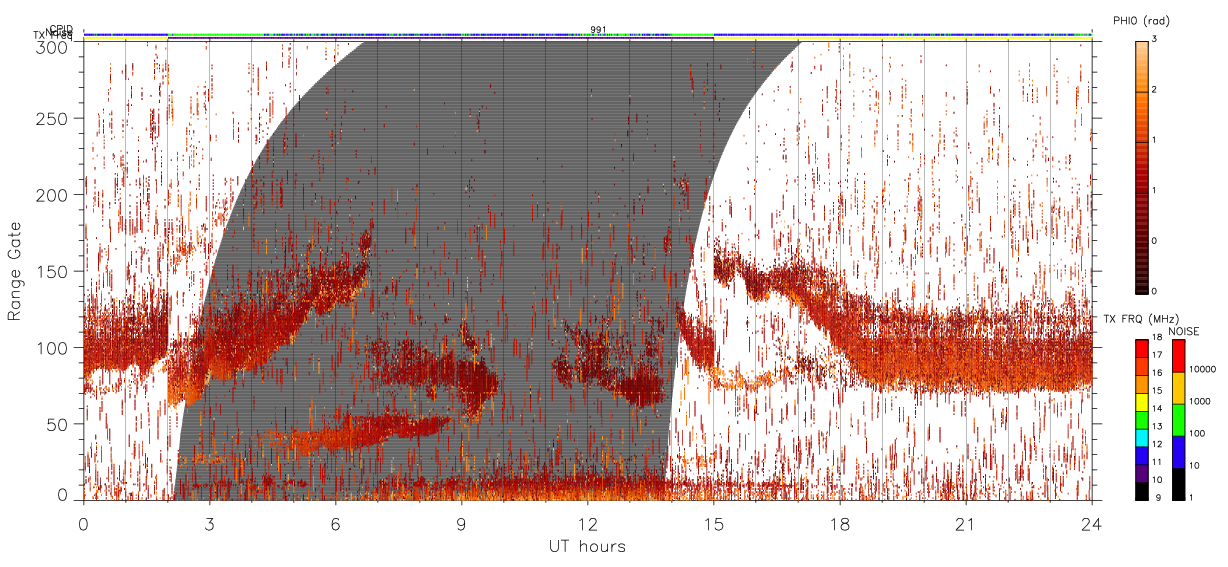Screen dimensions: 1228x567
Task: Click the 17 label on TX FRQ legend
Action: 1157,355
